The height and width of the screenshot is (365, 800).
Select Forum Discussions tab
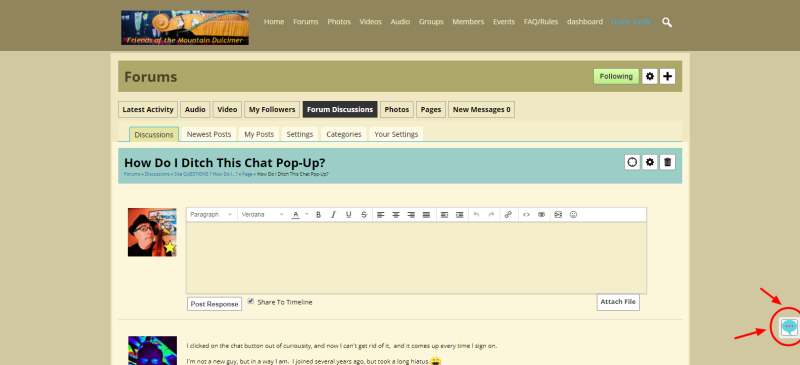click(340, 109)
